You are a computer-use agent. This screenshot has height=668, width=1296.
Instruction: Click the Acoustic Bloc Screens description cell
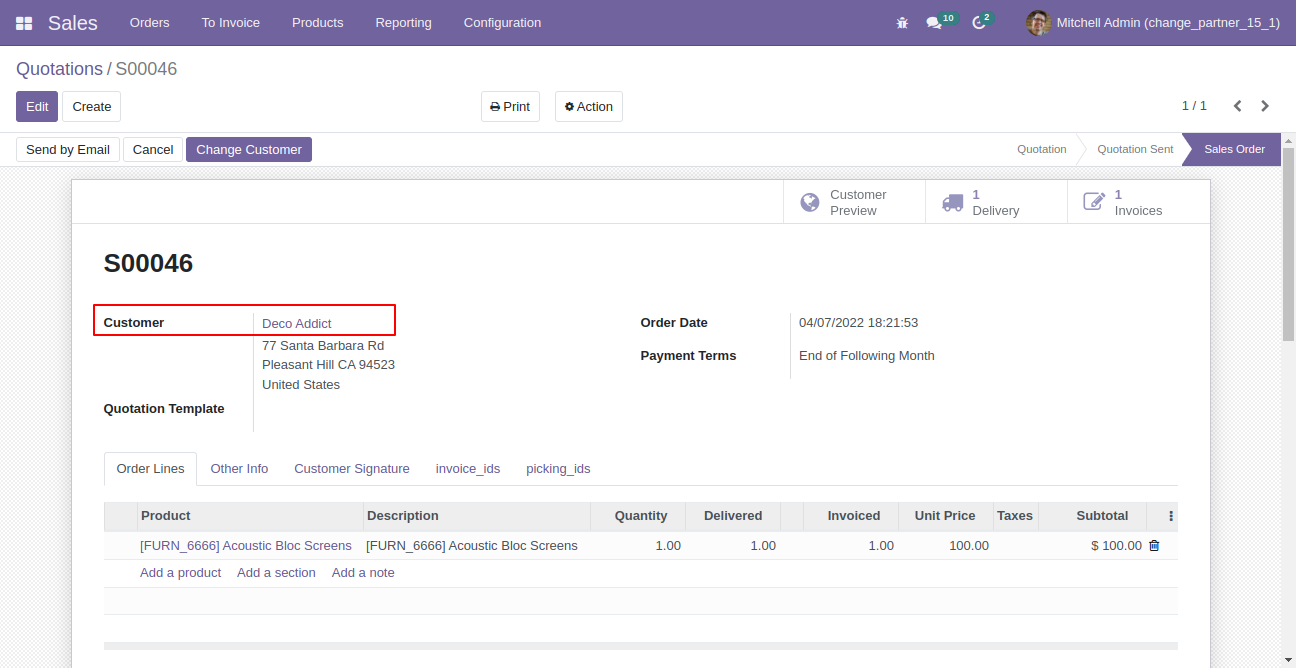[x=476, y=546]
